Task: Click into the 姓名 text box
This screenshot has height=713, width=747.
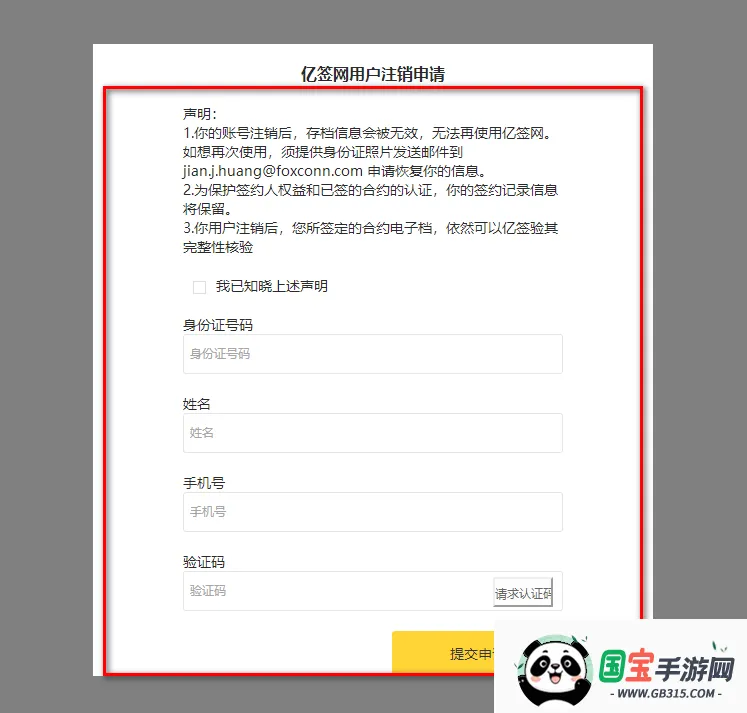Action: click(372, 433)
